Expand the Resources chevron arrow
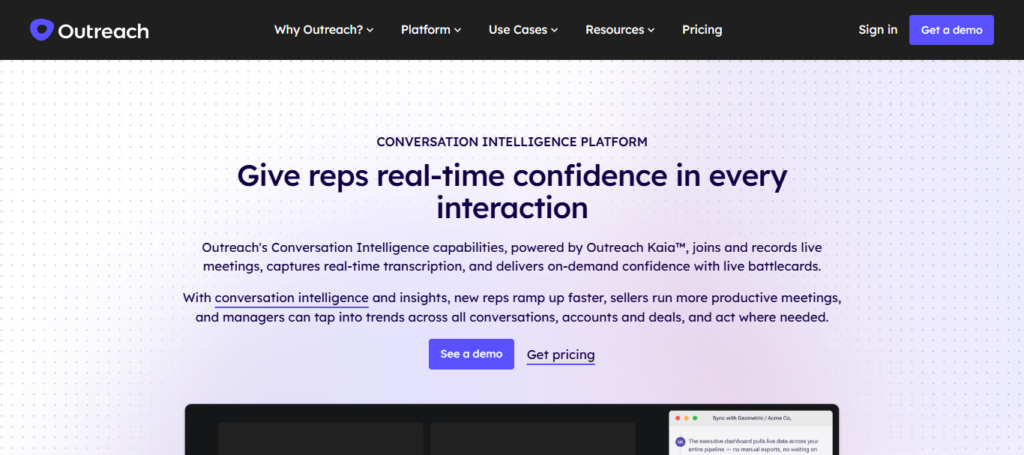 (651, 30)
